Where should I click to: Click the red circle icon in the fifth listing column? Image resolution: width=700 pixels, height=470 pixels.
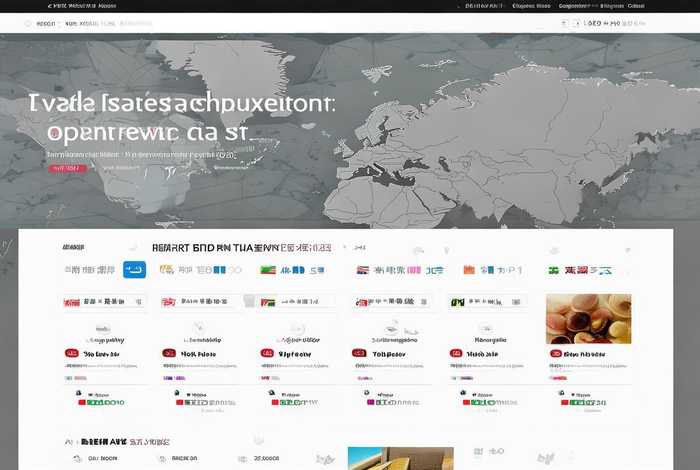[456, 353]
